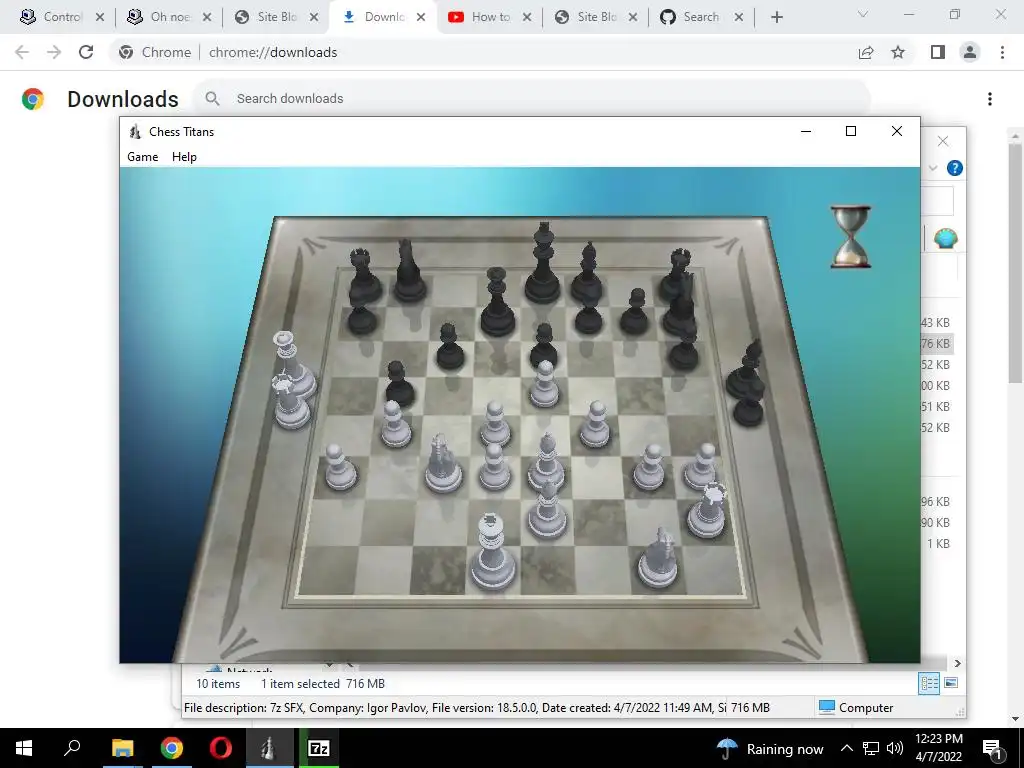Open the Raining now weather widget
Viewport: 1024px width, 768px height.
(x=771, y=749)
